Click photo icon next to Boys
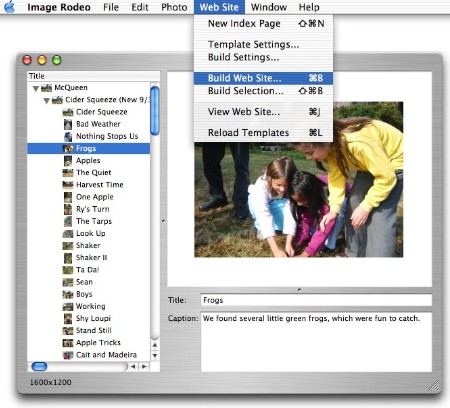 point(68,294)
